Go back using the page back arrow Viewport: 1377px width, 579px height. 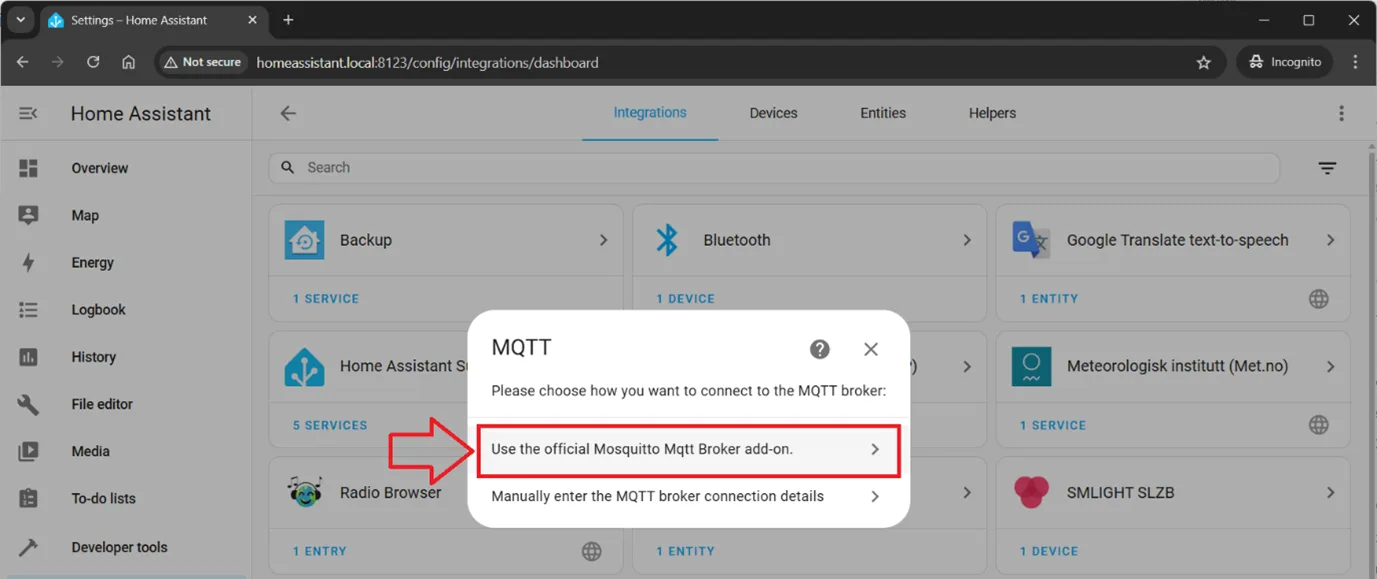tap(288, 114)
